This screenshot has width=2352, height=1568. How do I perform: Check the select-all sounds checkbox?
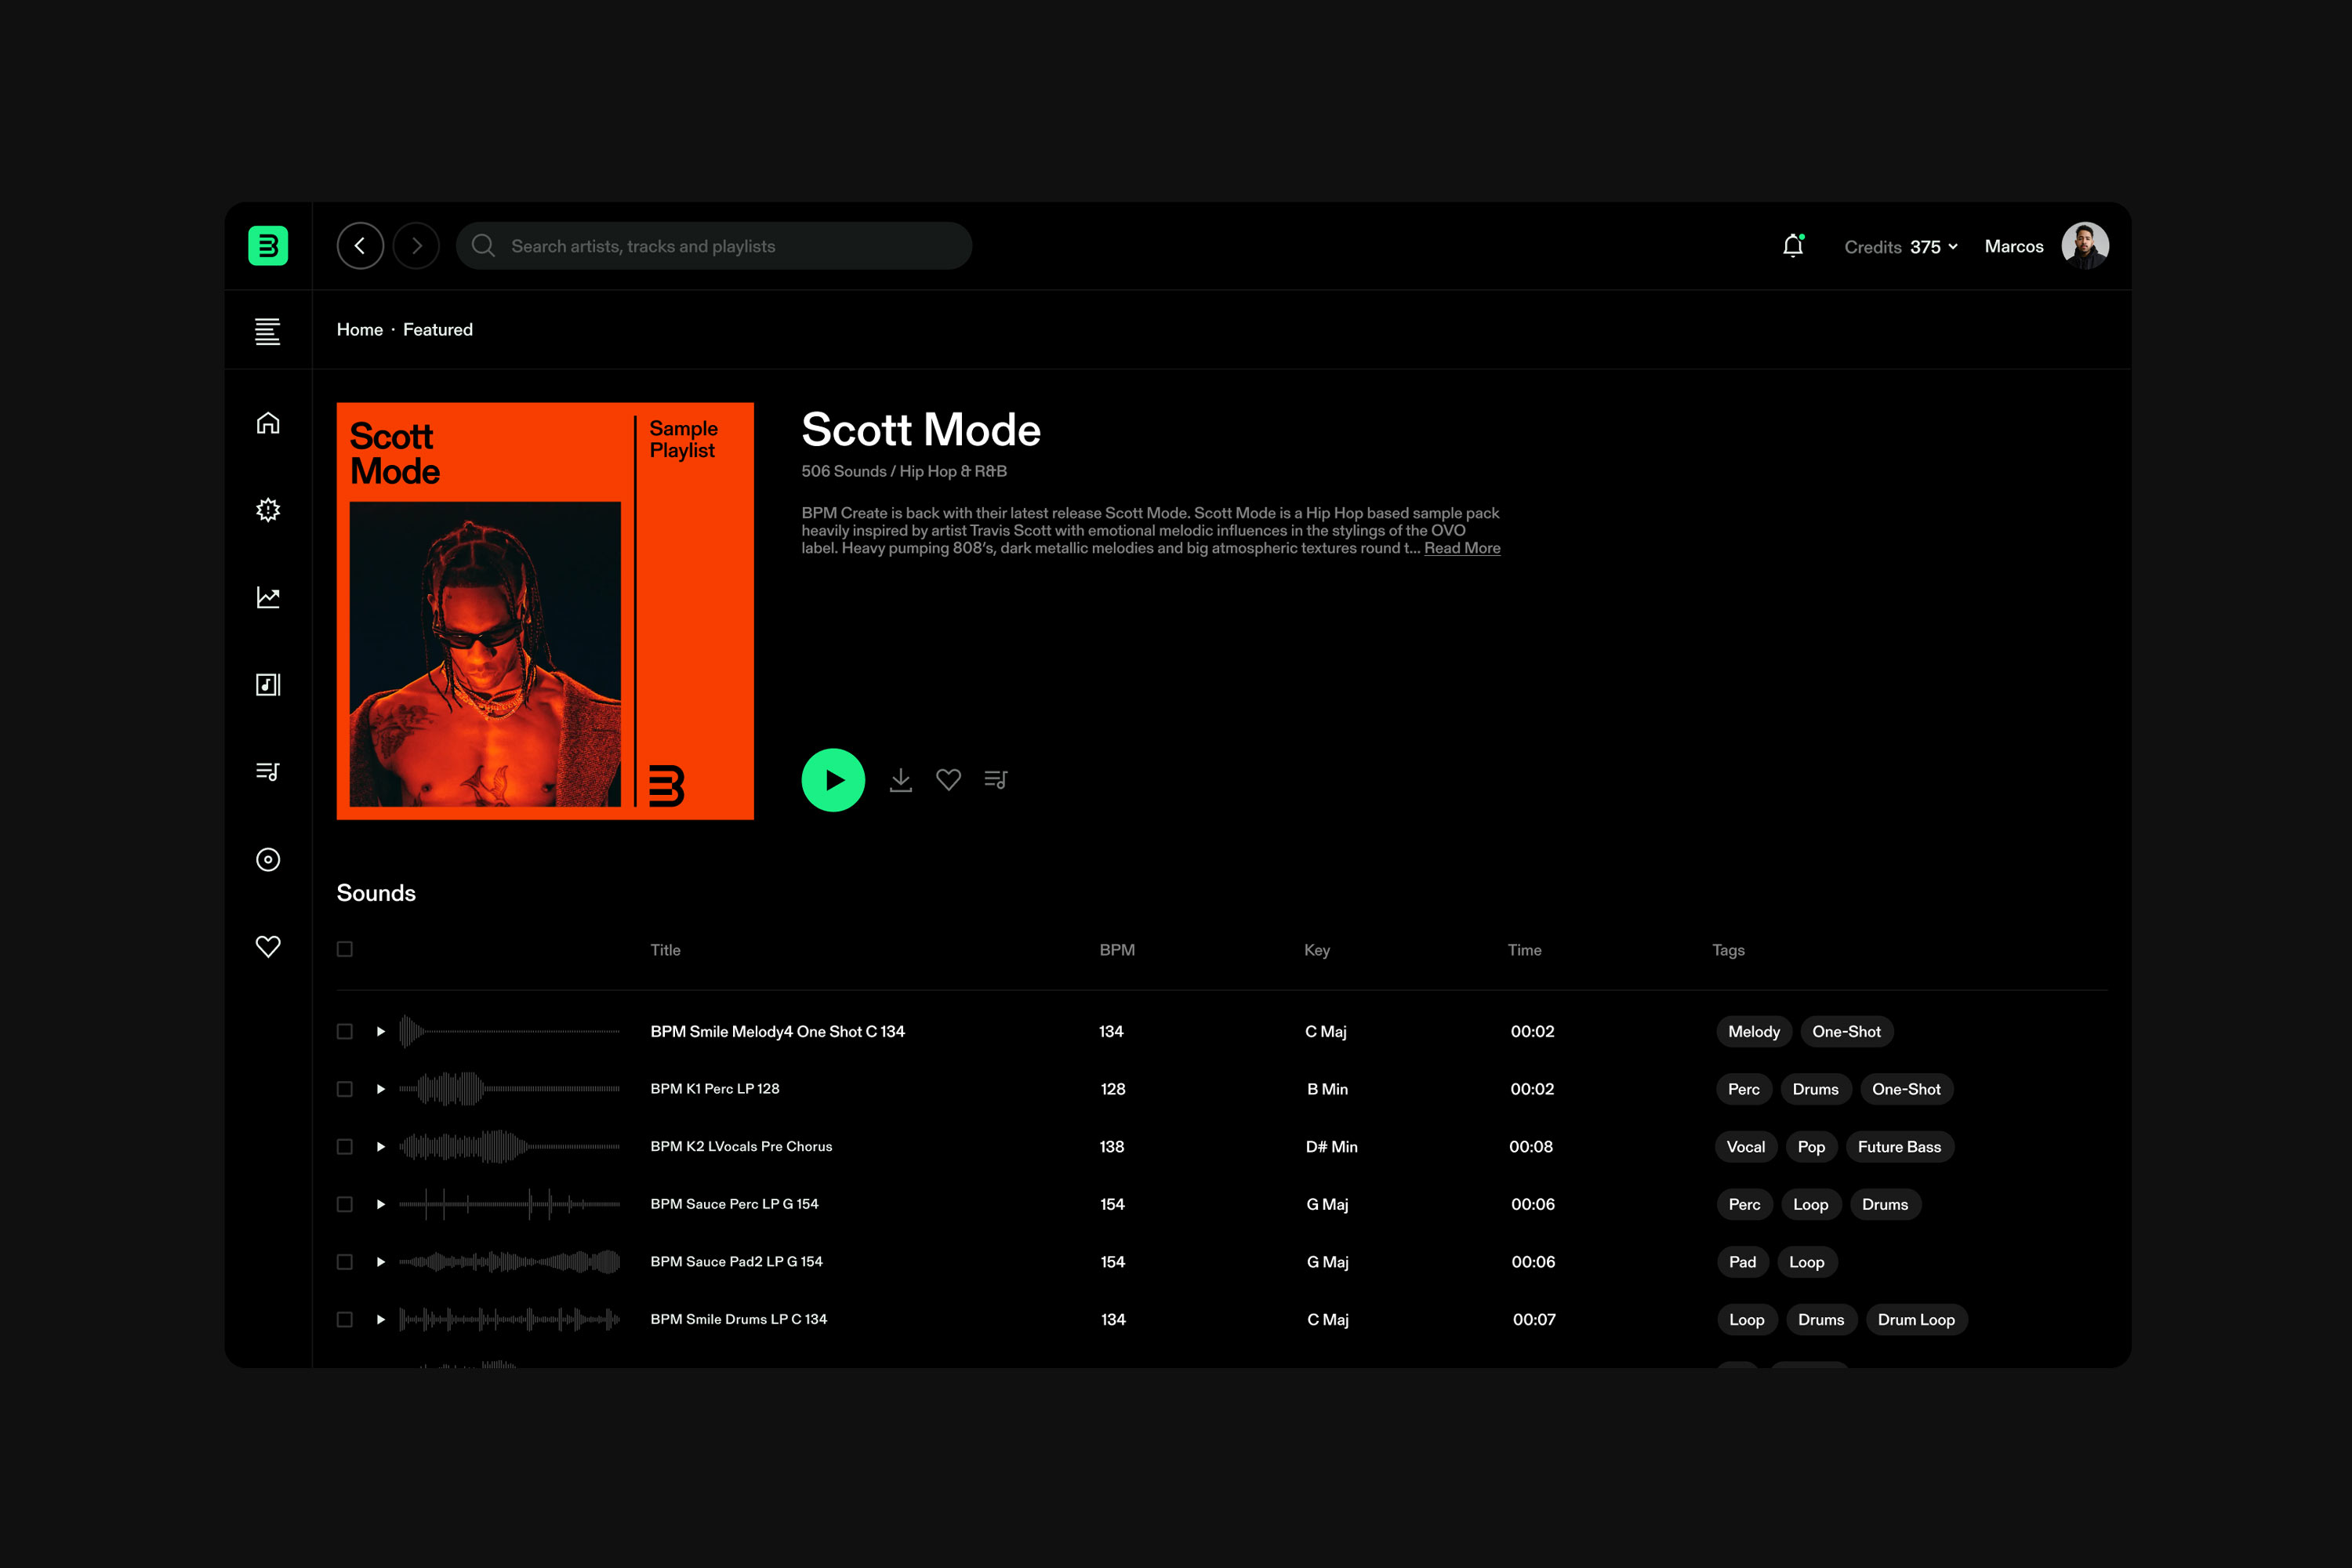pos(345,949)
